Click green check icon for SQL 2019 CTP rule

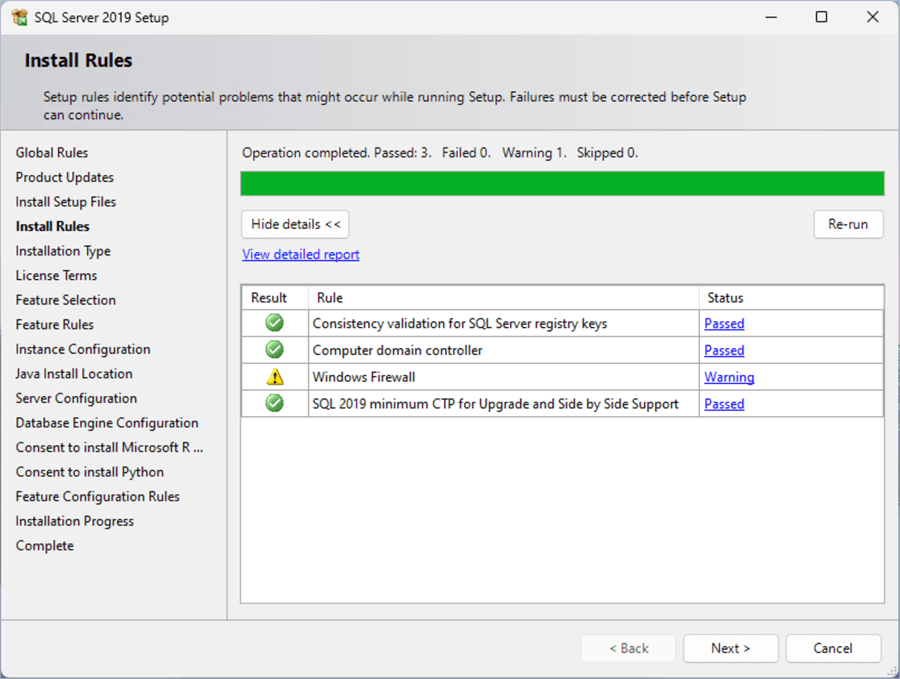(x=274, y=403)
